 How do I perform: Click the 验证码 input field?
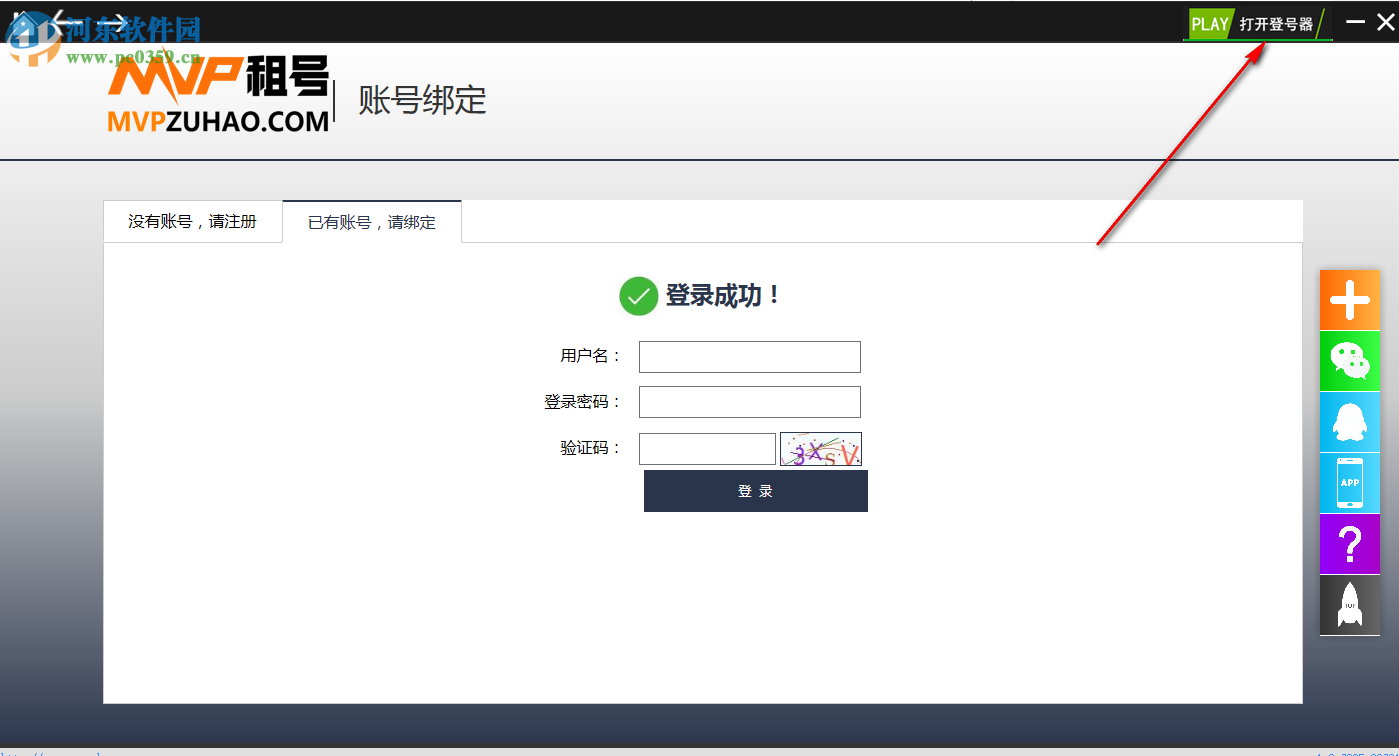click(707, 448)
